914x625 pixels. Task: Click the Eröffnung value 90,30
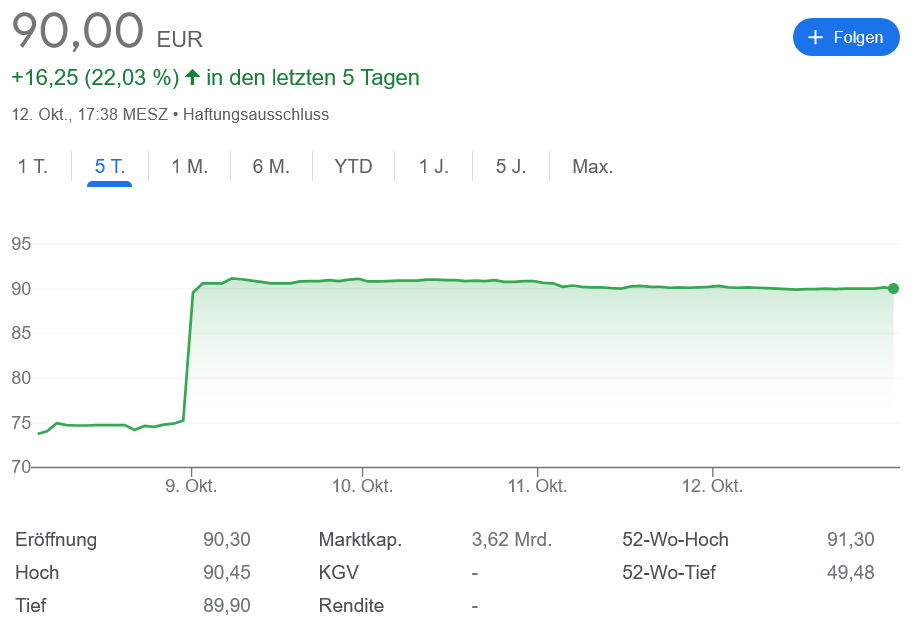pyautogui.click(x=226, y=540)
